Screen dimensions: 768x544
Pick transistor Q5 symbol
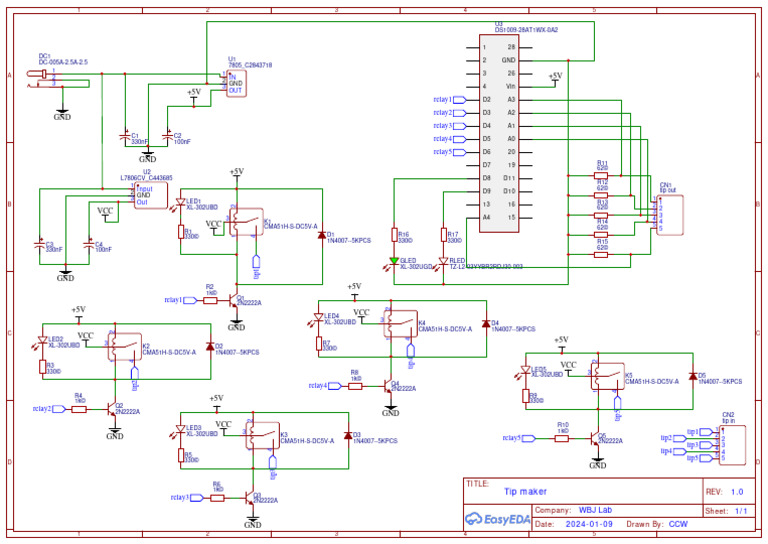[x=595, y=439]
